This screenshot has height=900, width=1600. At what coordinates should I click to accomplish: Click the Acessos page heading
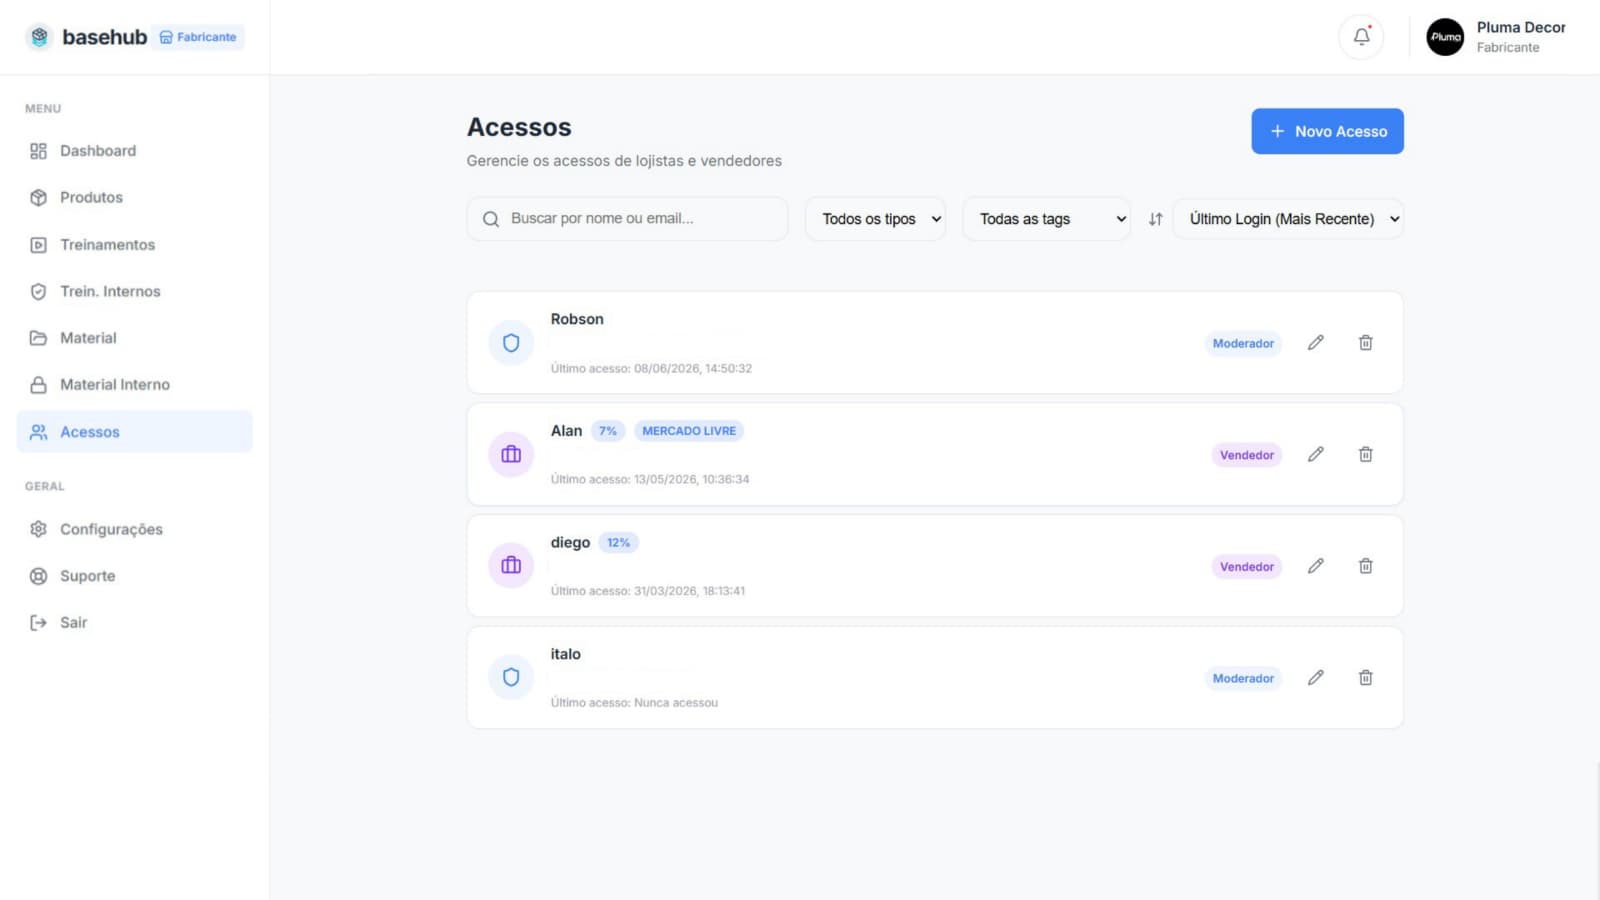(519, 127)
